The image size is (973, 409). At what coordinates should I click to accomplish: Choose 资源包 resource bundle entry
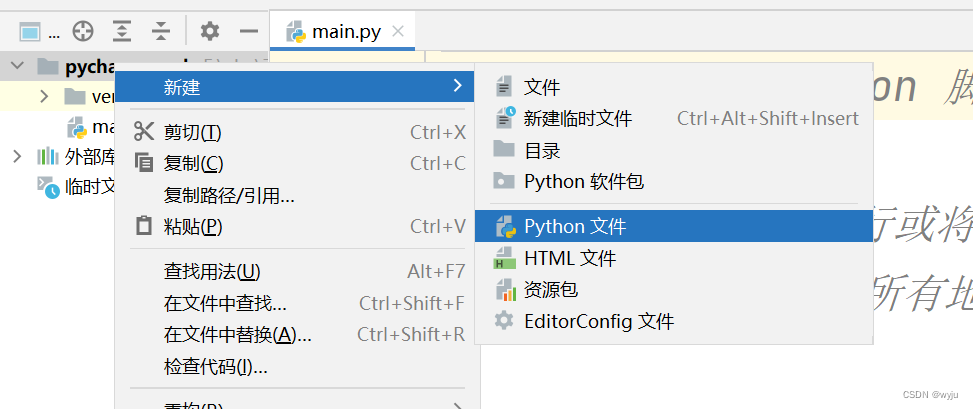coord(674,289)
